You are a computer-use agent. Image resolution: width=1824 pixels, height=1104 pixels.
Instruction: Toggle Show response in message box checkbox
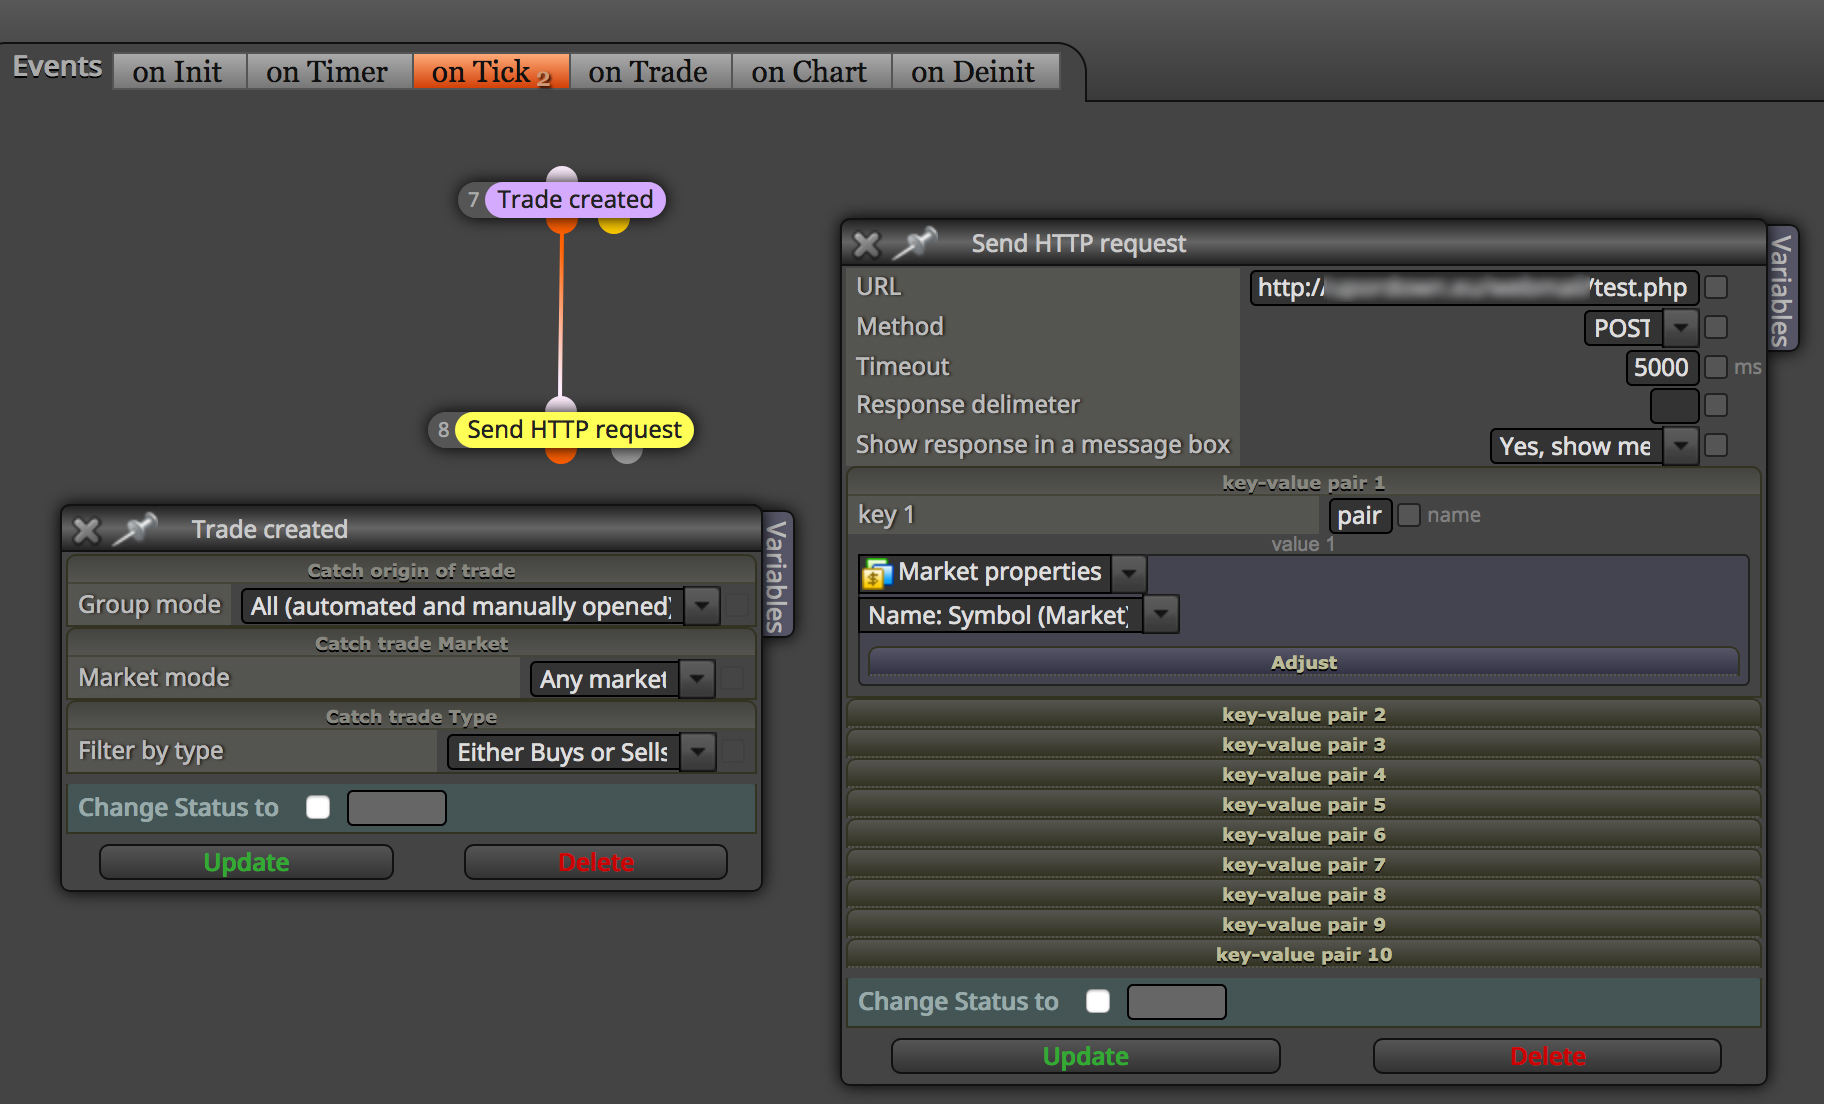pyautogui.click(x=1716, y=445)
